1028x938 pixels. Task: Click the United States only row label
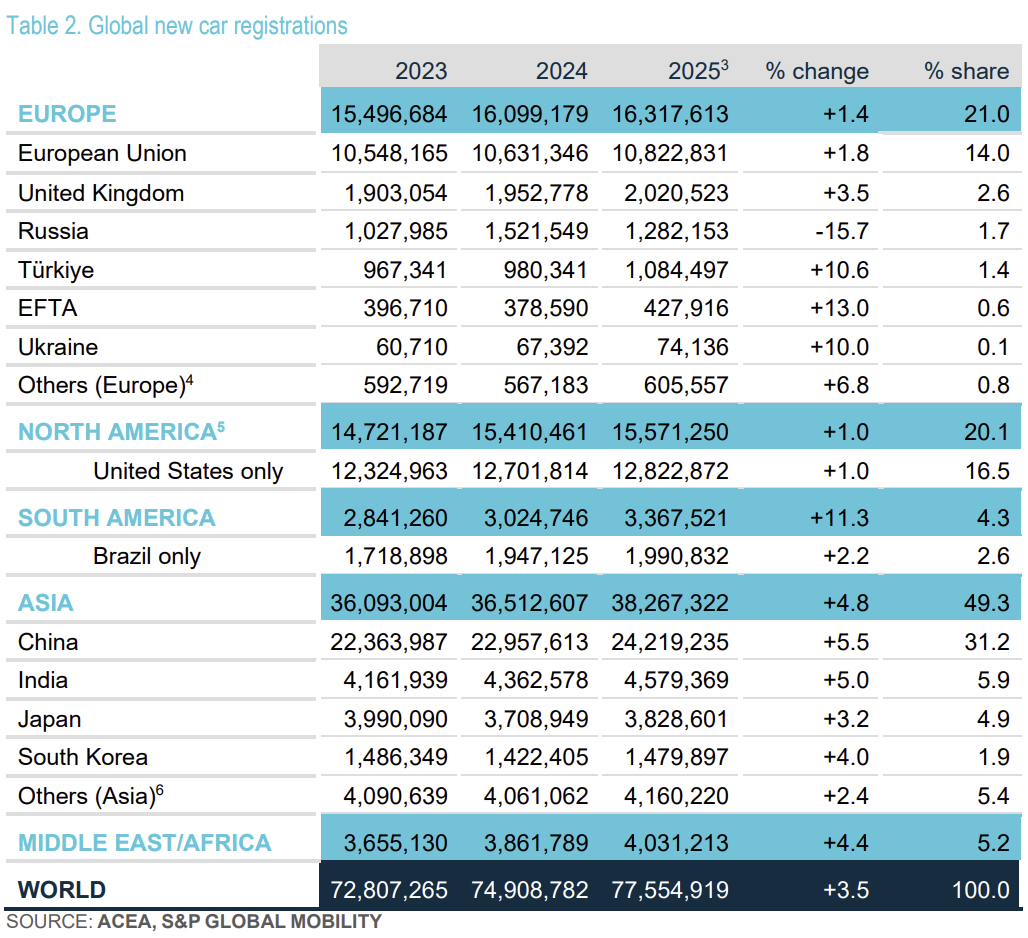(188, 471)
